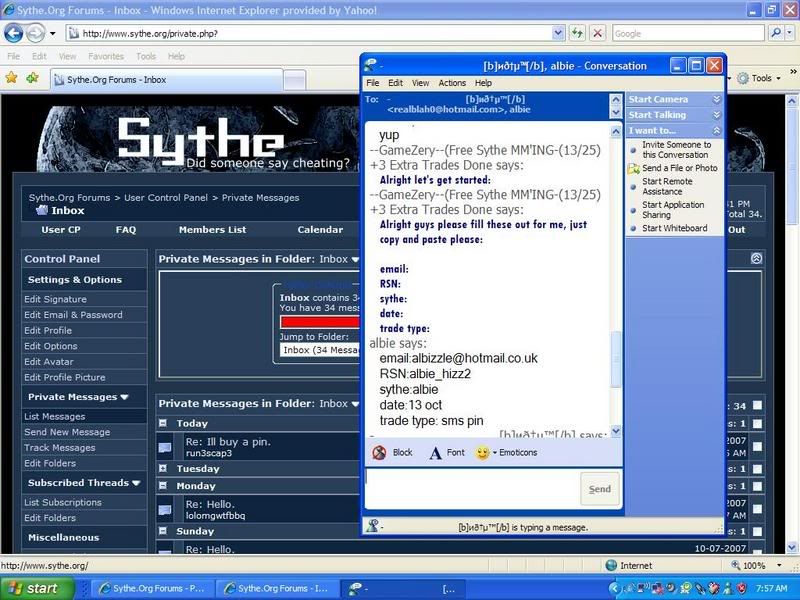Open Favorites Center yellow star icon

(12, 78)
